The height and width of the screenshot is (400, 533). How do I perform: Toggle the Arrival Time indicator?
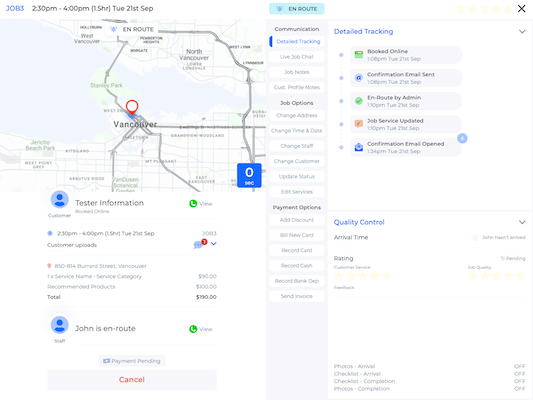pyautogui.click(x=475, y=238)
